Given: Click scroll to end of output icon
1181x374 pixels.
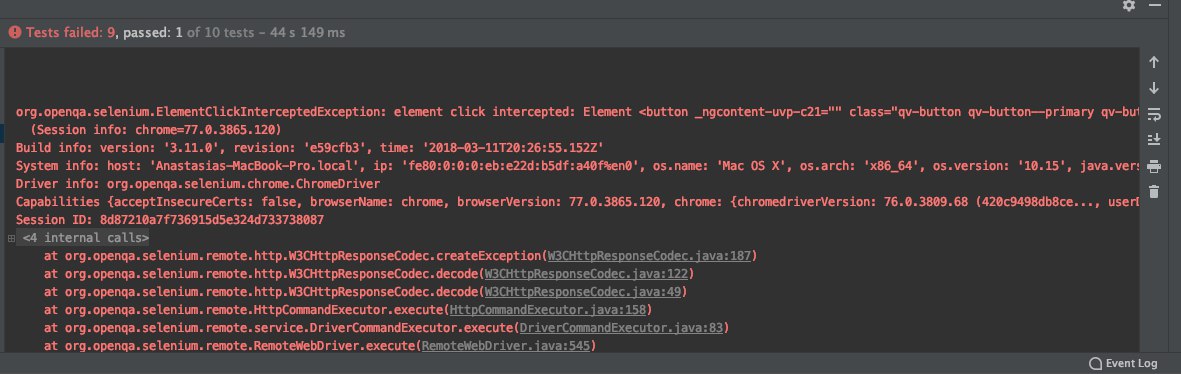Looking at the screenshot, I should (1153, 139).
